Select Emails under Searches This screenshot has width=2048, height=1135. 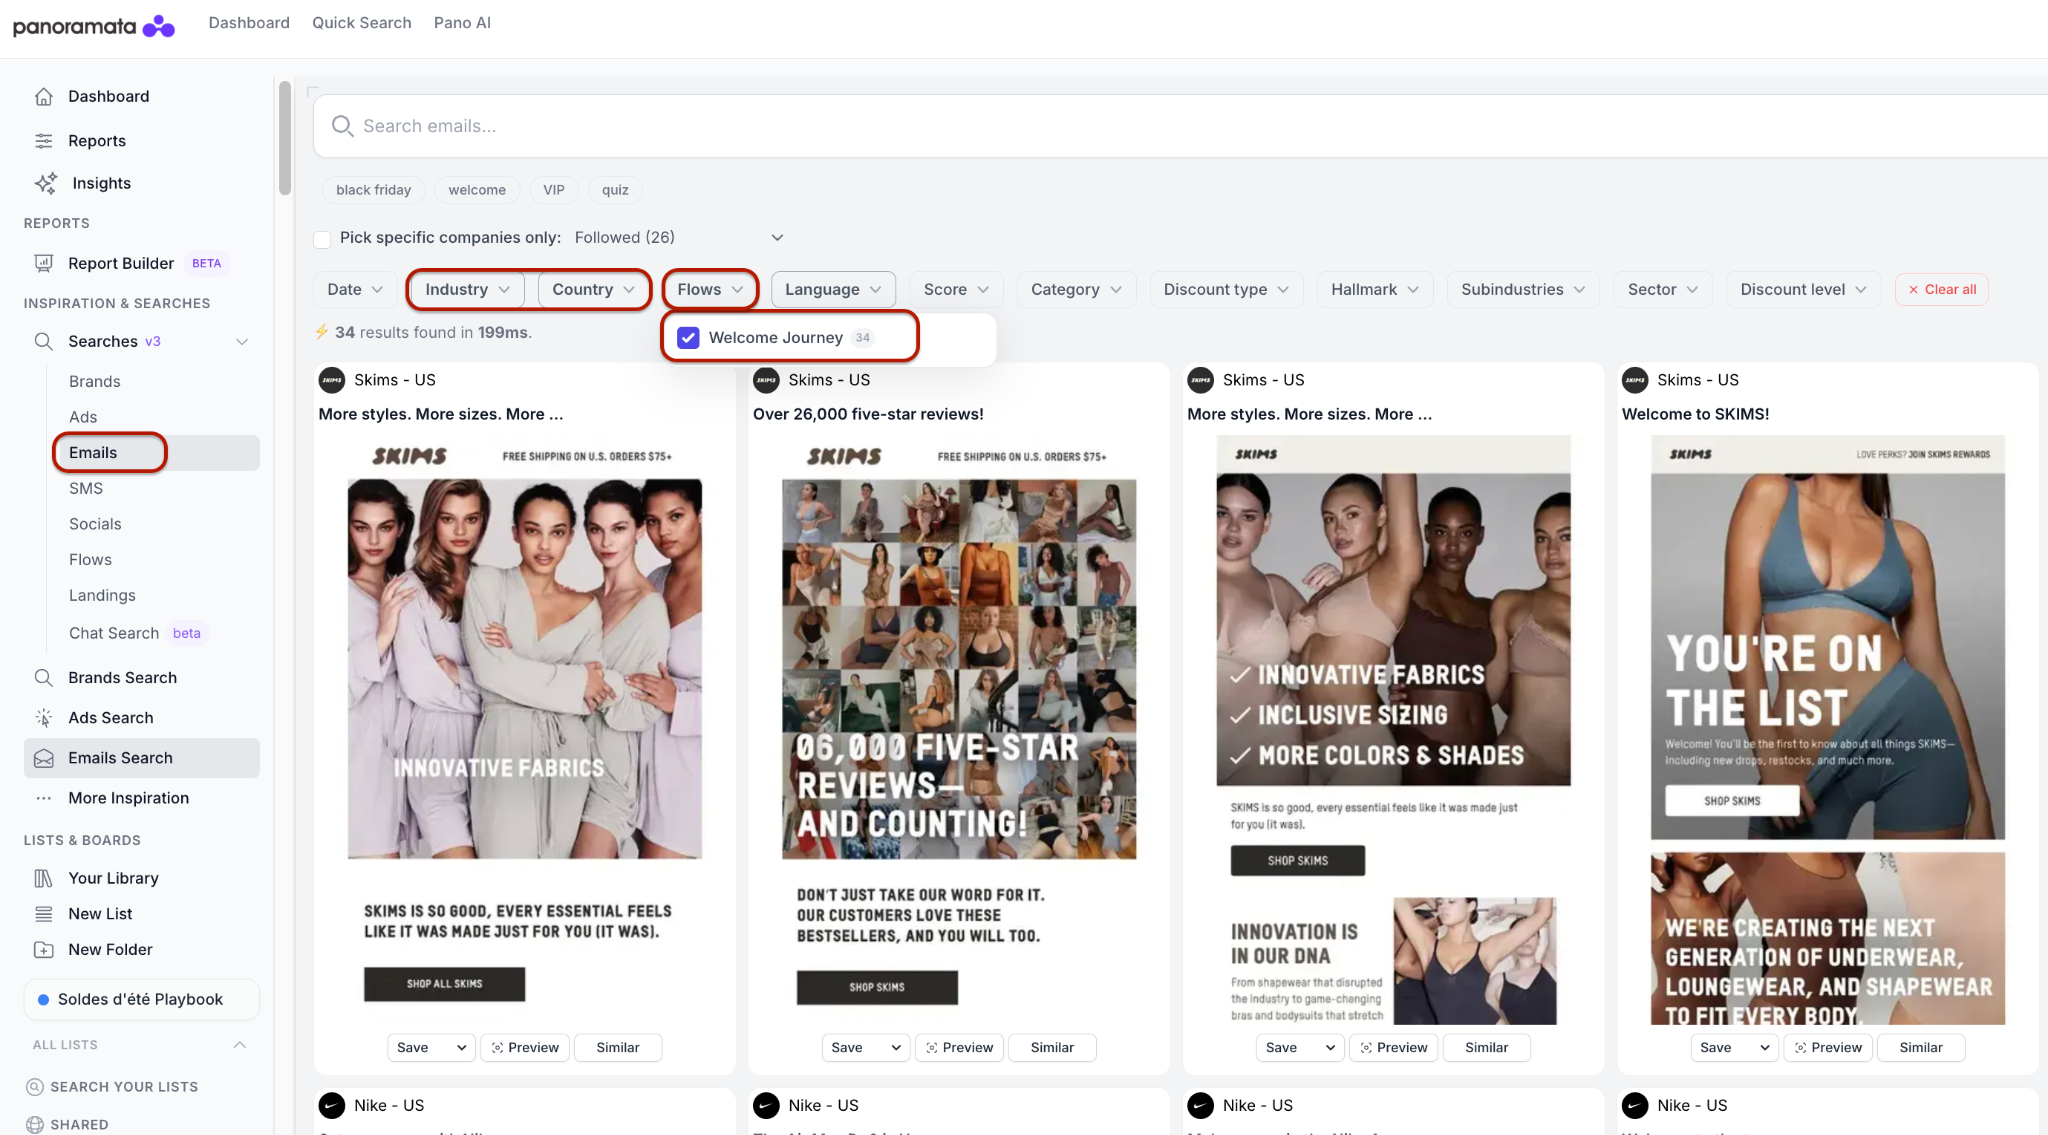coord(93,453)
